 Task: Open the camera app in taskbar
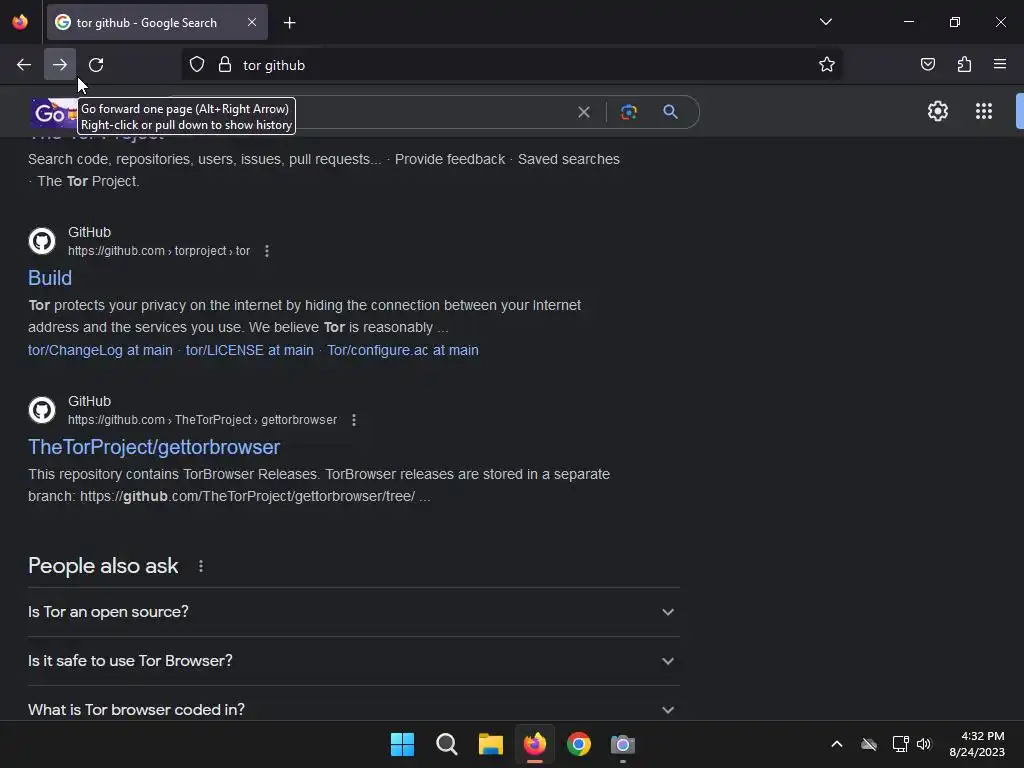[x=622, y=744]
